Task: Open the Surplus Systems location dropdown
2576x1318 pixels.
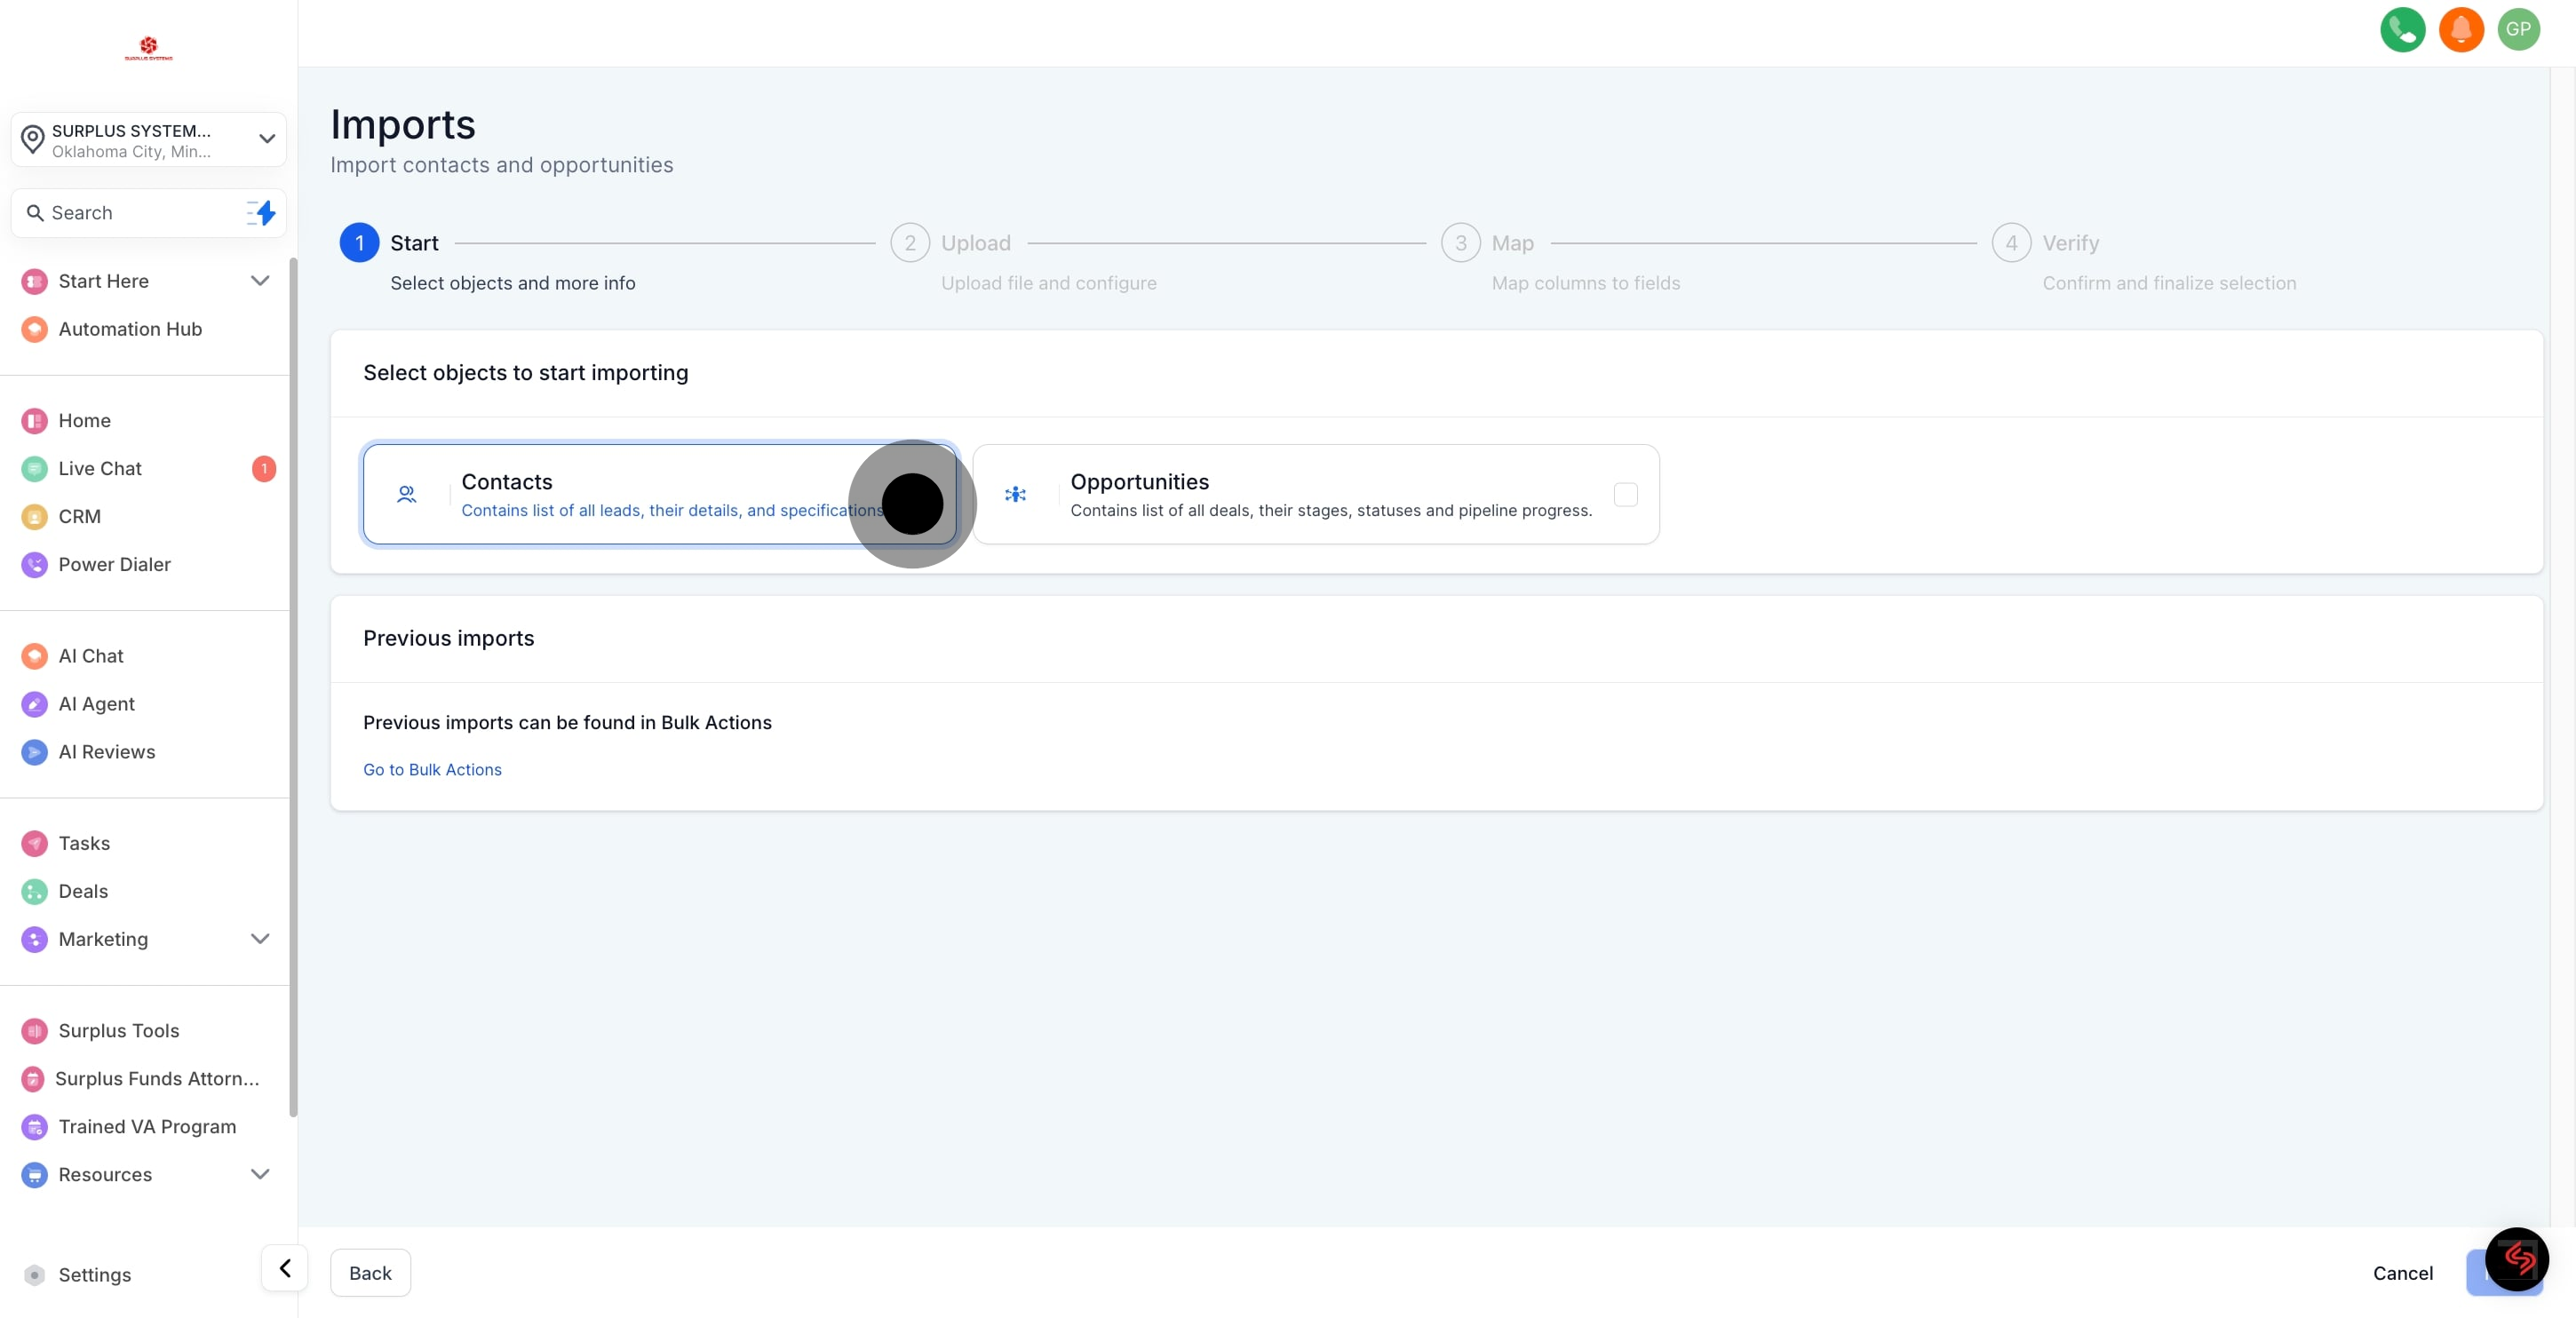Action: tap(148, 140)
